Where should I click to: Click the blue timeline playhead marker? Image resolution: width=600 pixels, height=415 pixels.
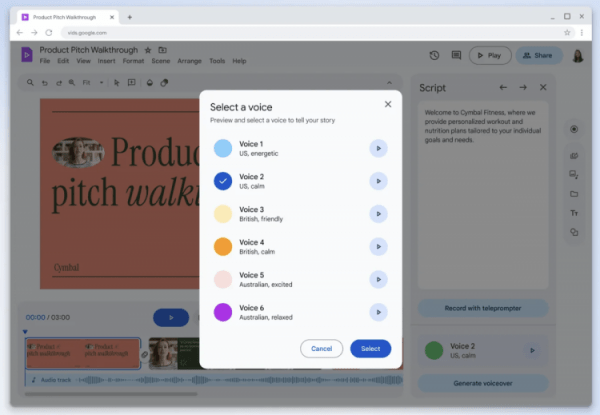[x=25, y=332]
